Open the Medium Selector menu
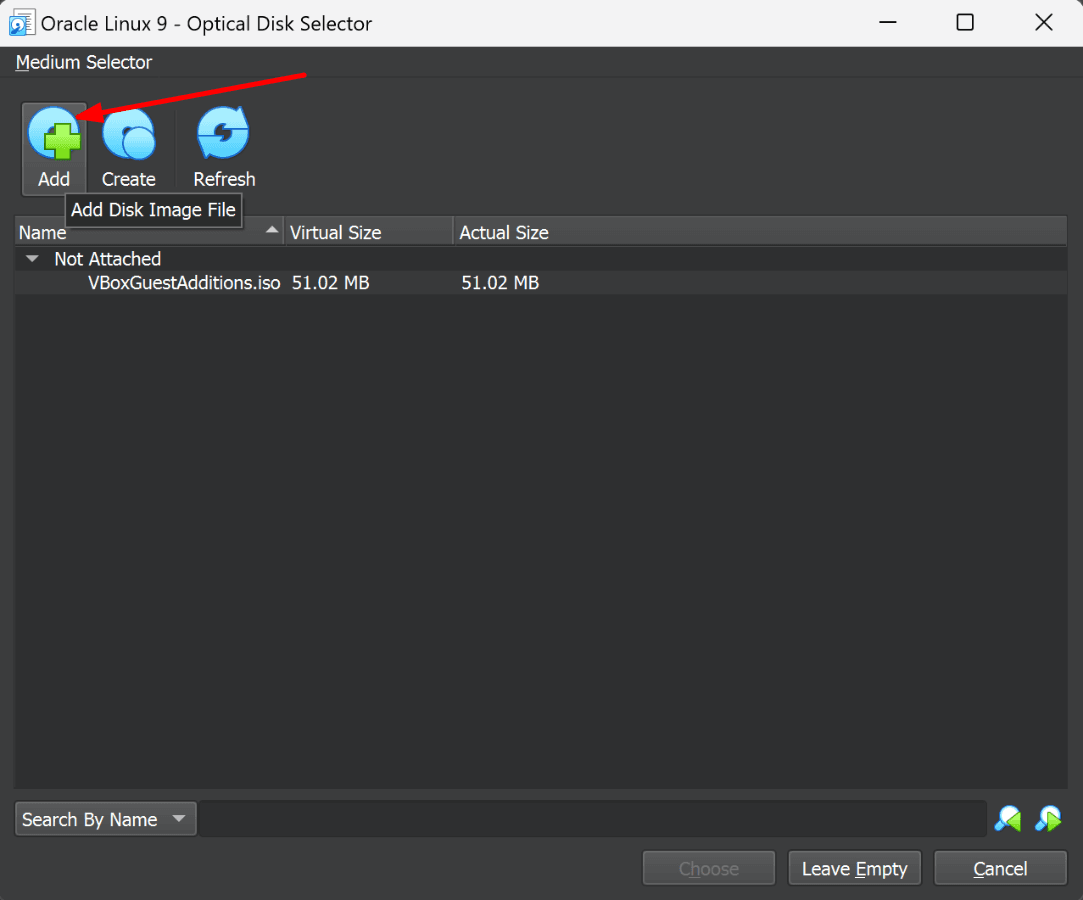Screen dimensions: 1083x900 point(83,61)
